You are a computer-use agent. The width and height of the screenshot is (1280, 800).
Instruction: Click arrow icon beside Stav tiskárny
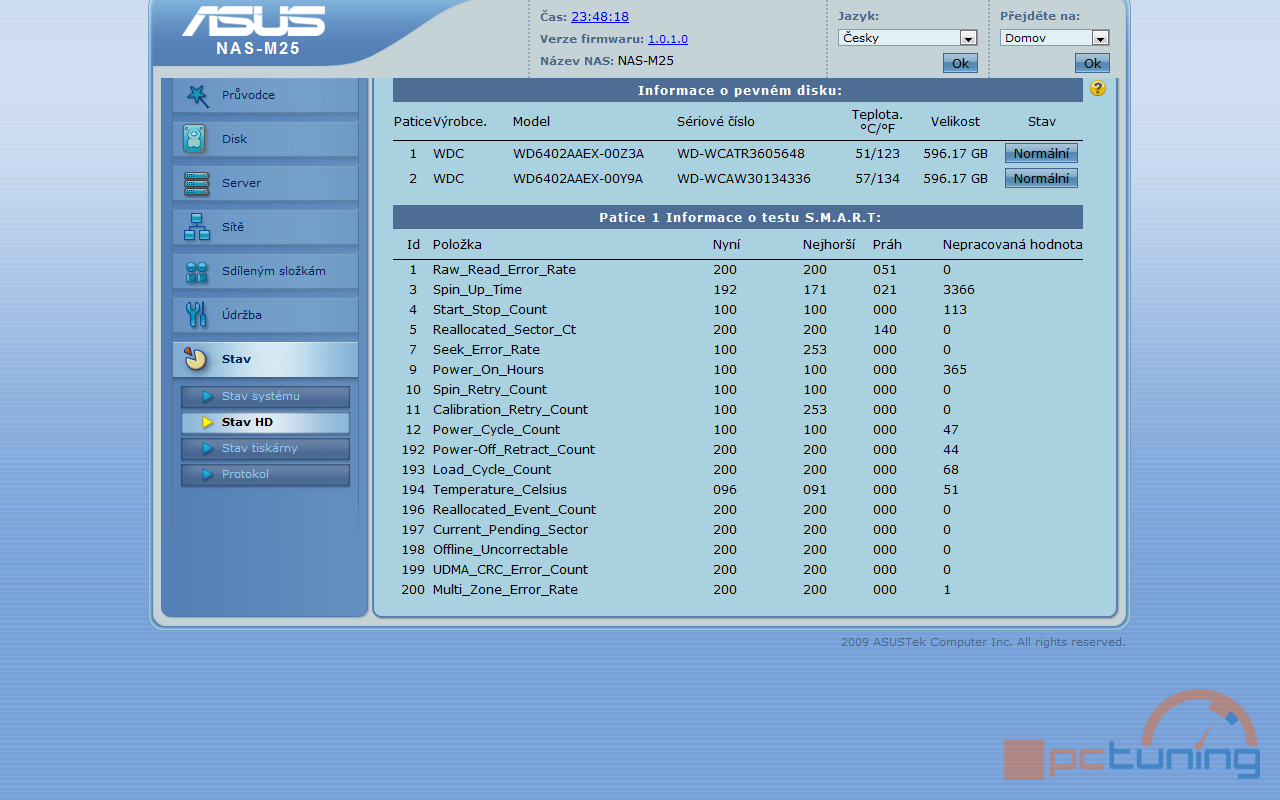[208, 448]
